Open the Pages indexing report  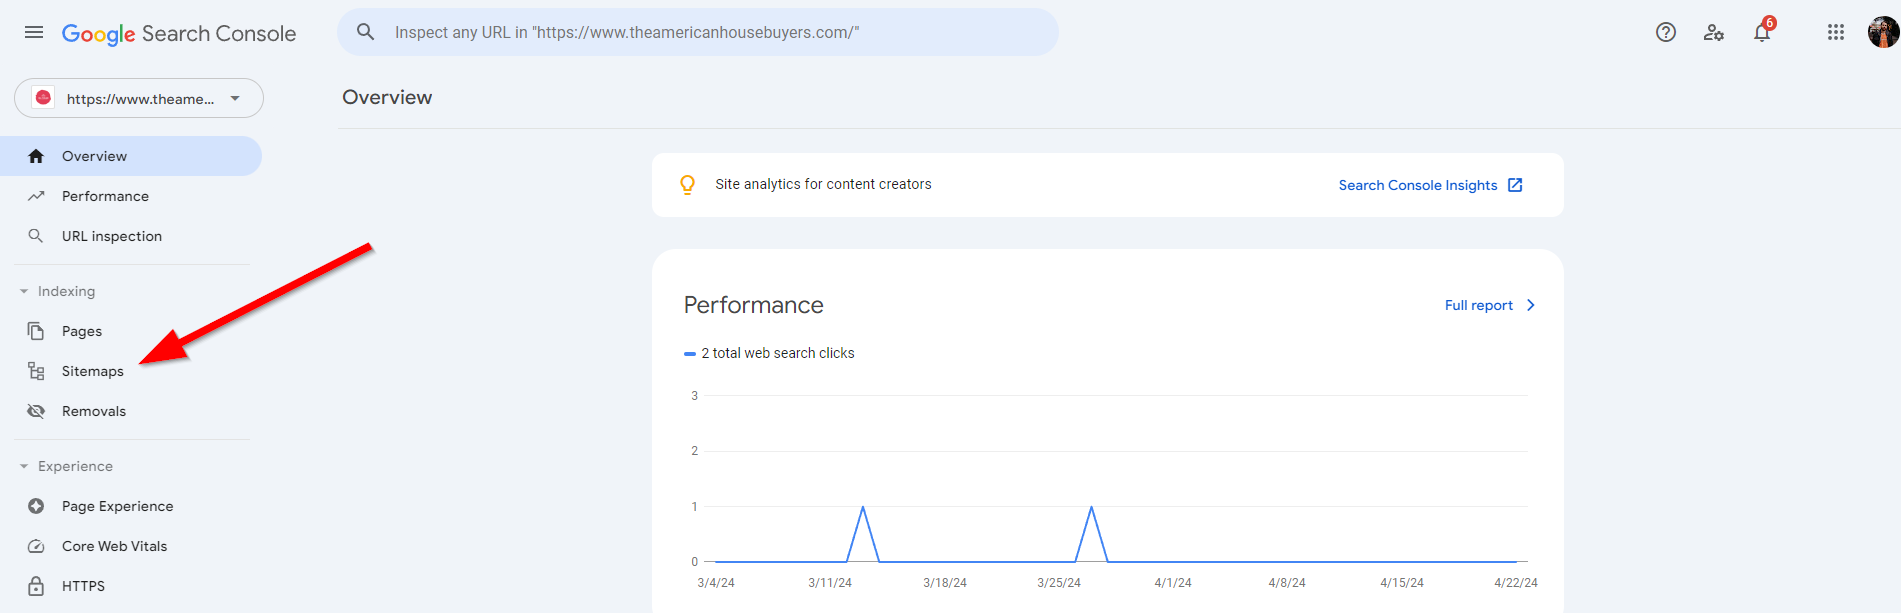pos(131,331)
